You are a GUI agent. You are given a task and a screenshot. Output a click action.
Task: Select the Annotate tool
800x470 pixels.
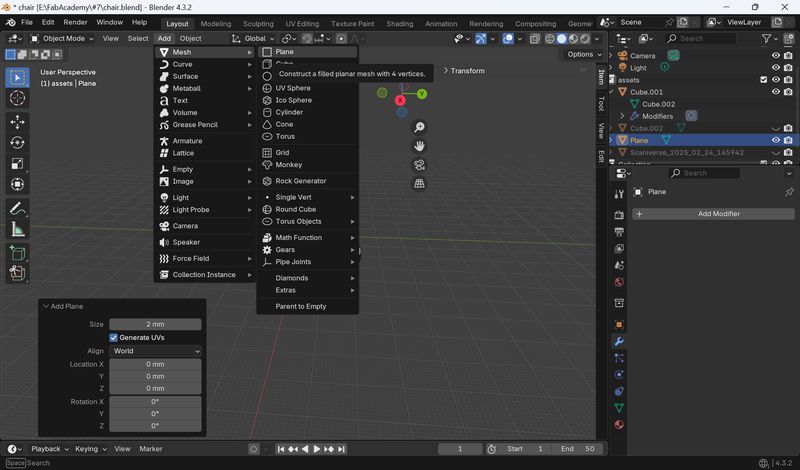[x=17, y=209]
